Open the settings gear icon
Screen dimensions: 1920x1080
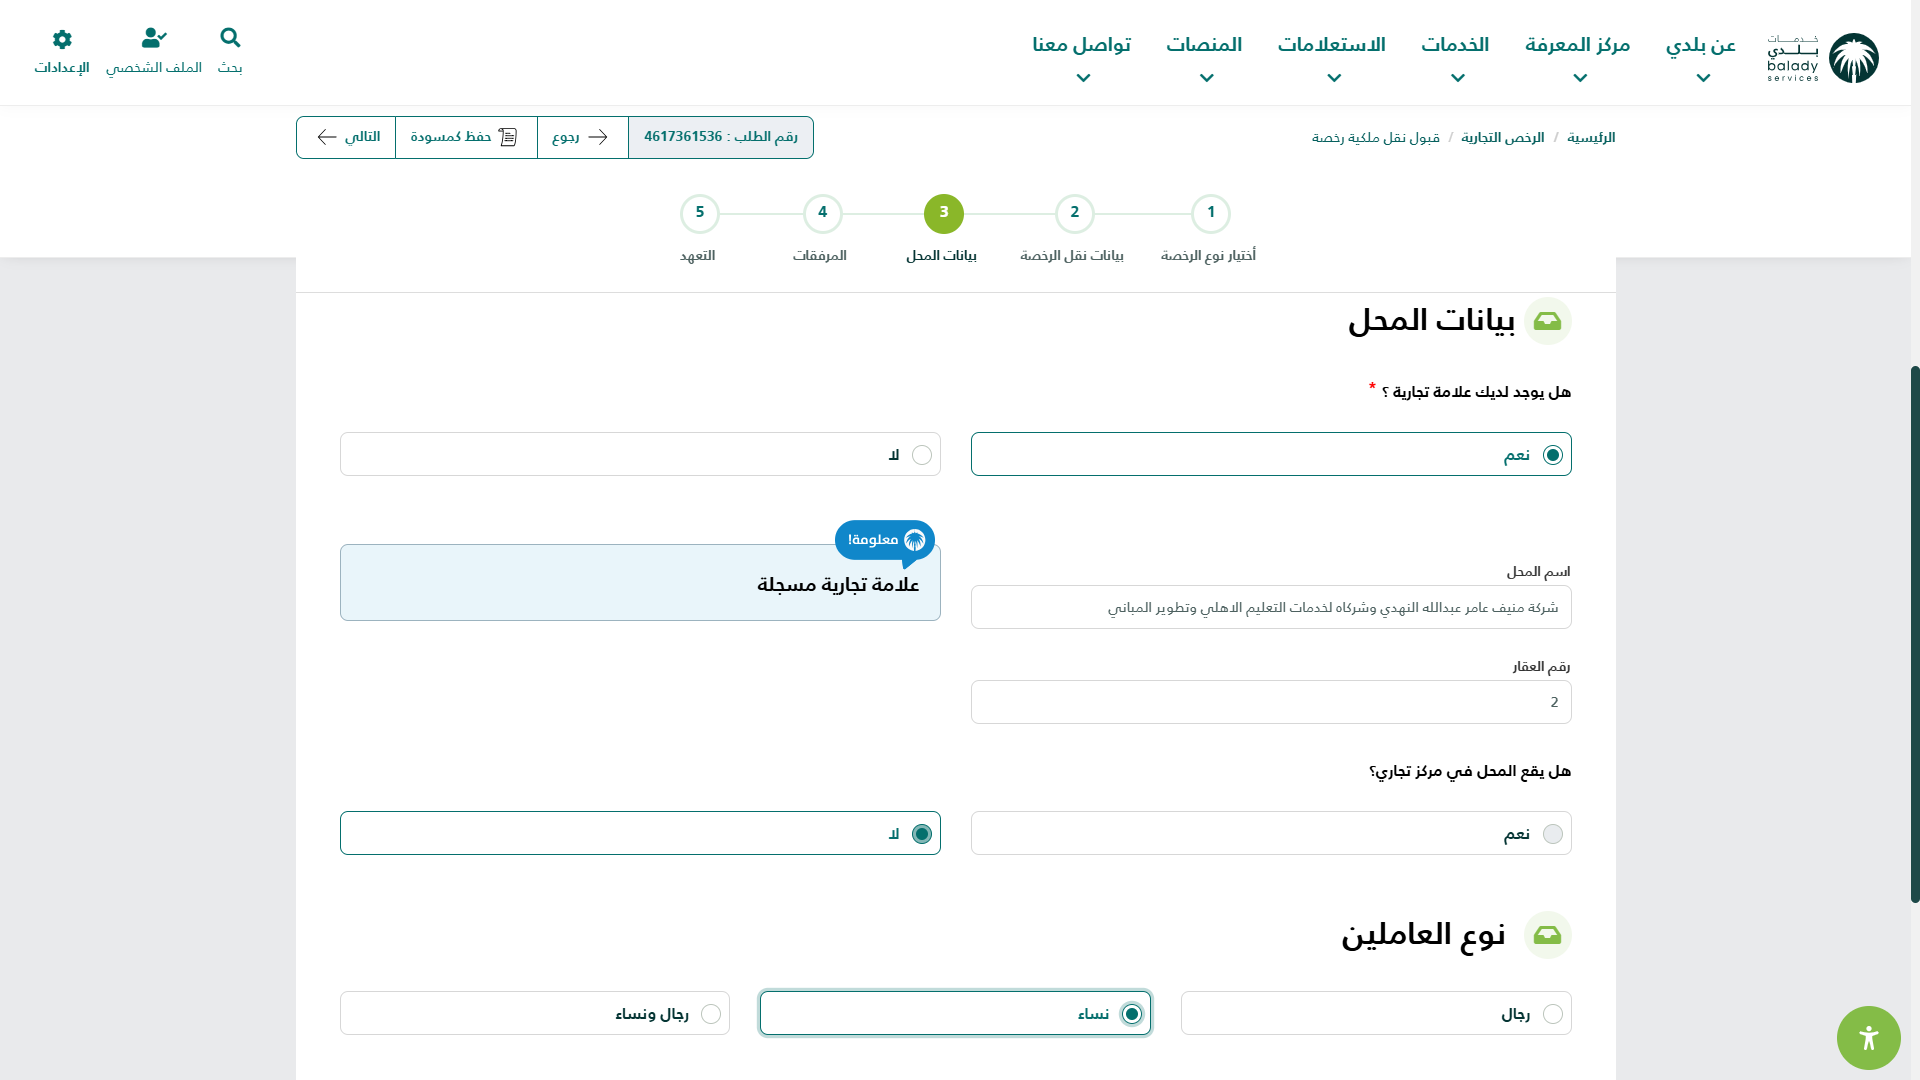(x=62, y=39)
